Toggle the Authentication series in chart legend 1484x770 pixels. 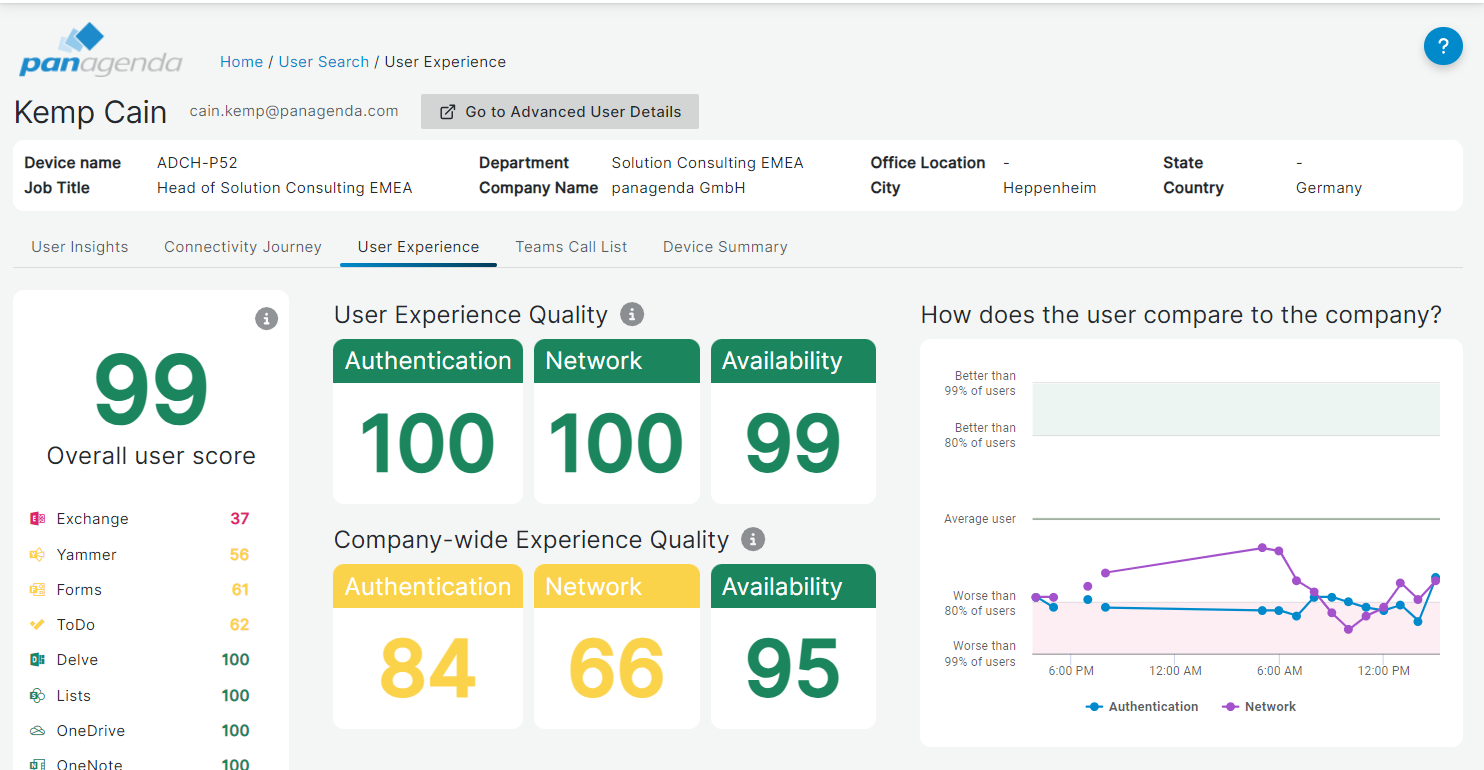coord(1142,706)
